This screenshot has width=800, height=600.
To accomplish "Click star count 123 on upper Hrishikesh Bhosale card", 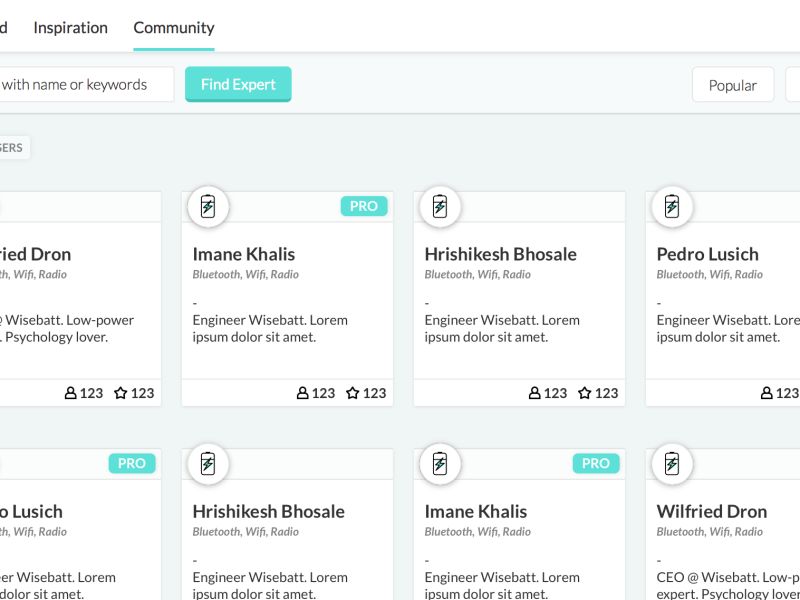I will click(607, 393).
